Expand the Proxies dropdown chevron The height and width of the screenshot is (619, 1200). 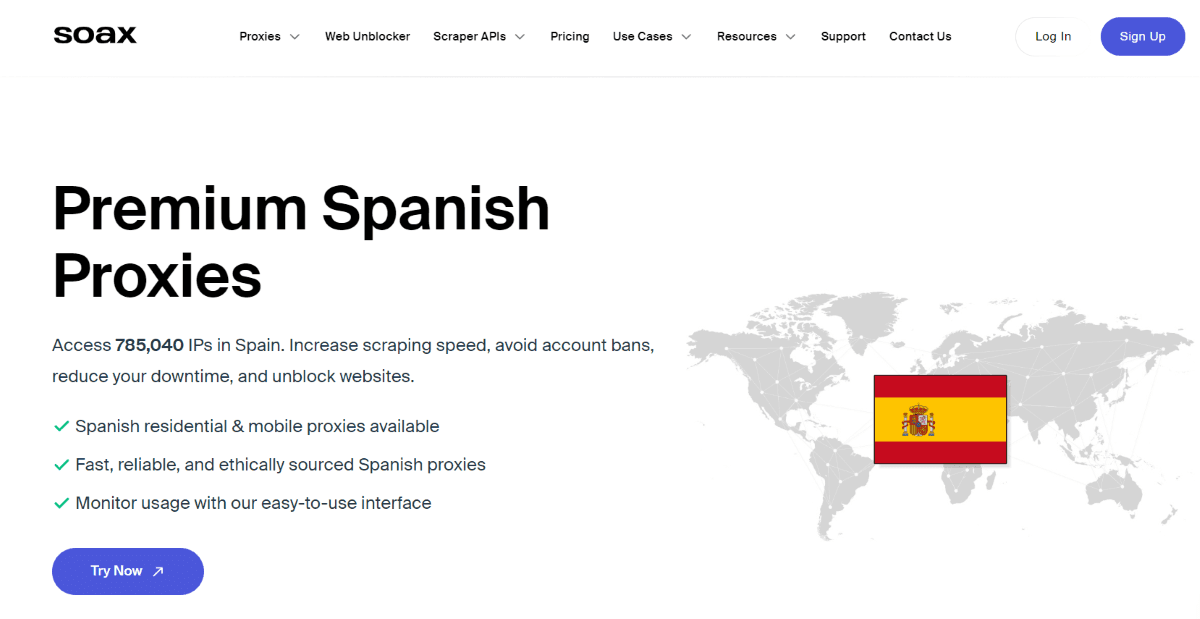point(294,37)
